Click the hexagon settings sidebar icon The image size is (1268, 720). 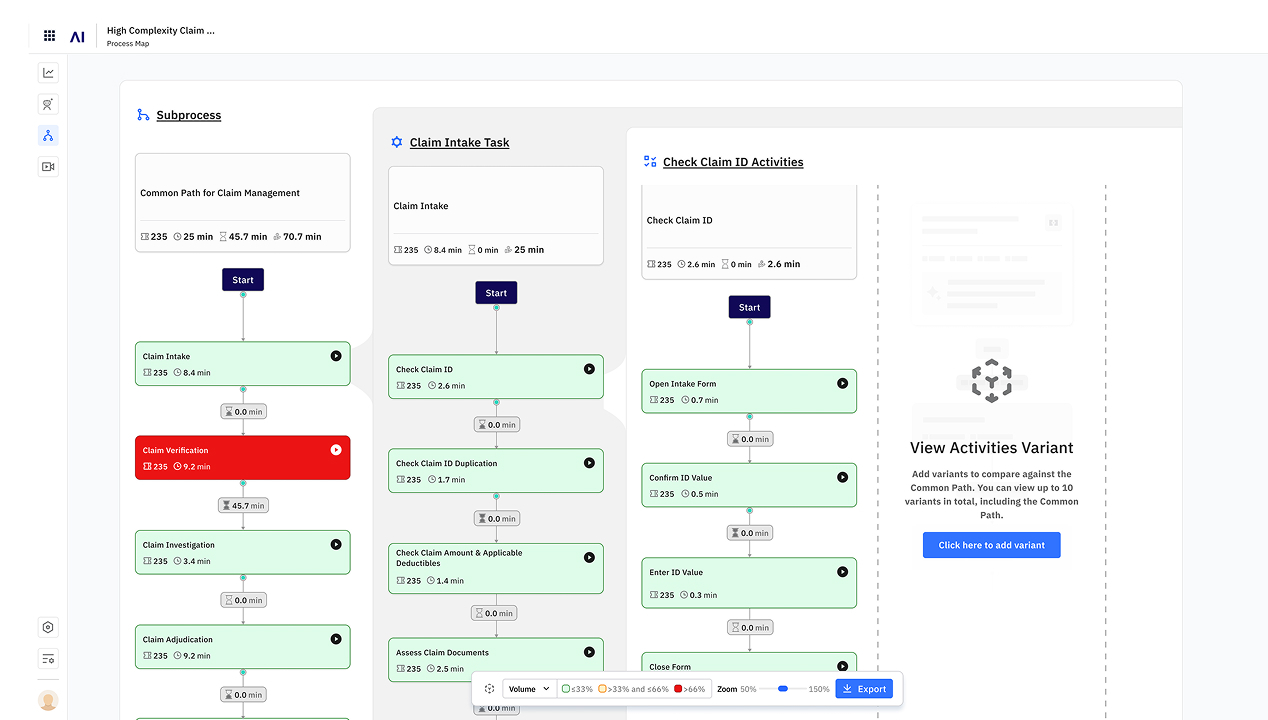coord(48,628)
